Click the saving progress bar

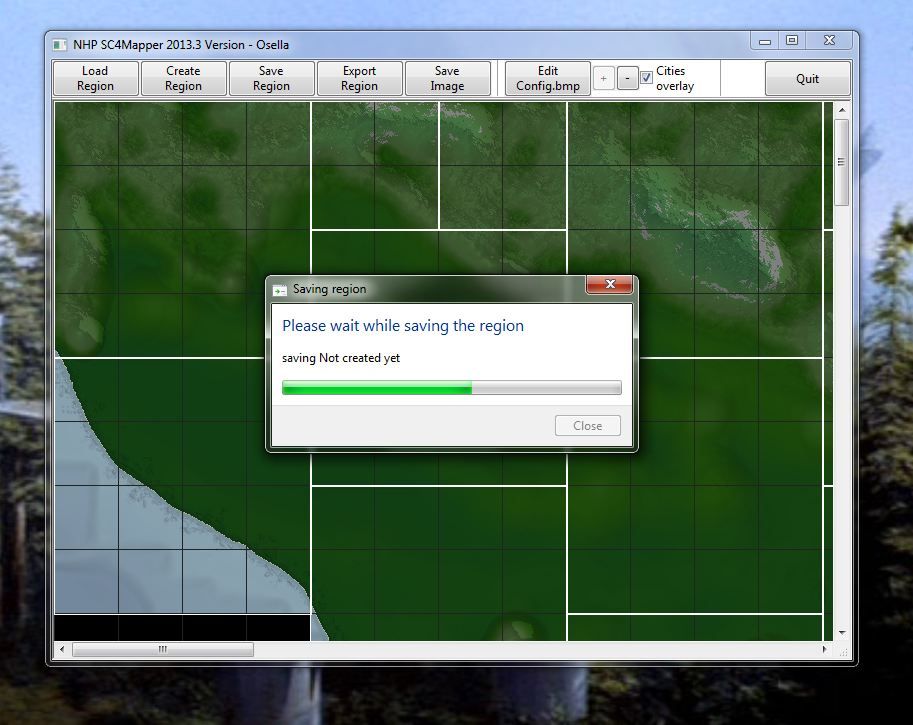pyautogui.click(x=452, y=388)
